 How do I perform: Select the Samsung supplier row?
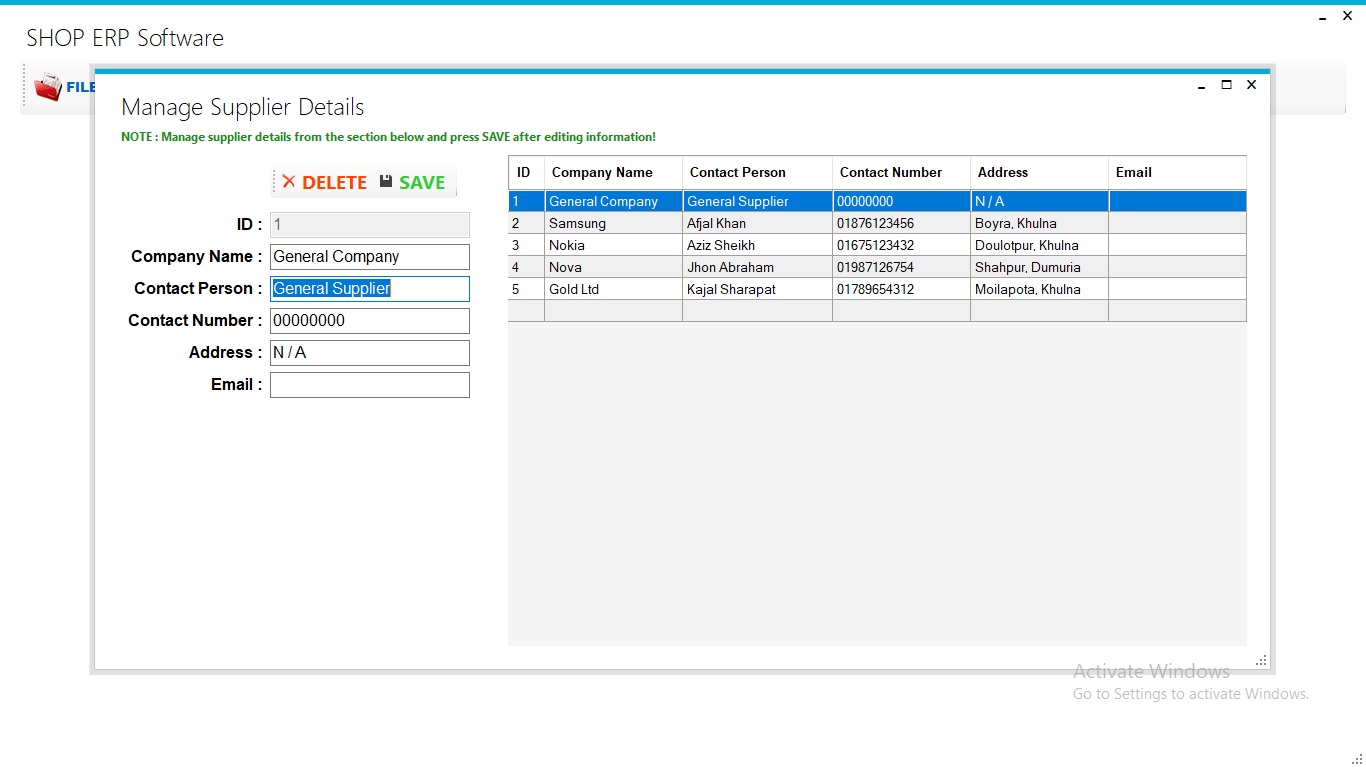(x=700, y=223)
